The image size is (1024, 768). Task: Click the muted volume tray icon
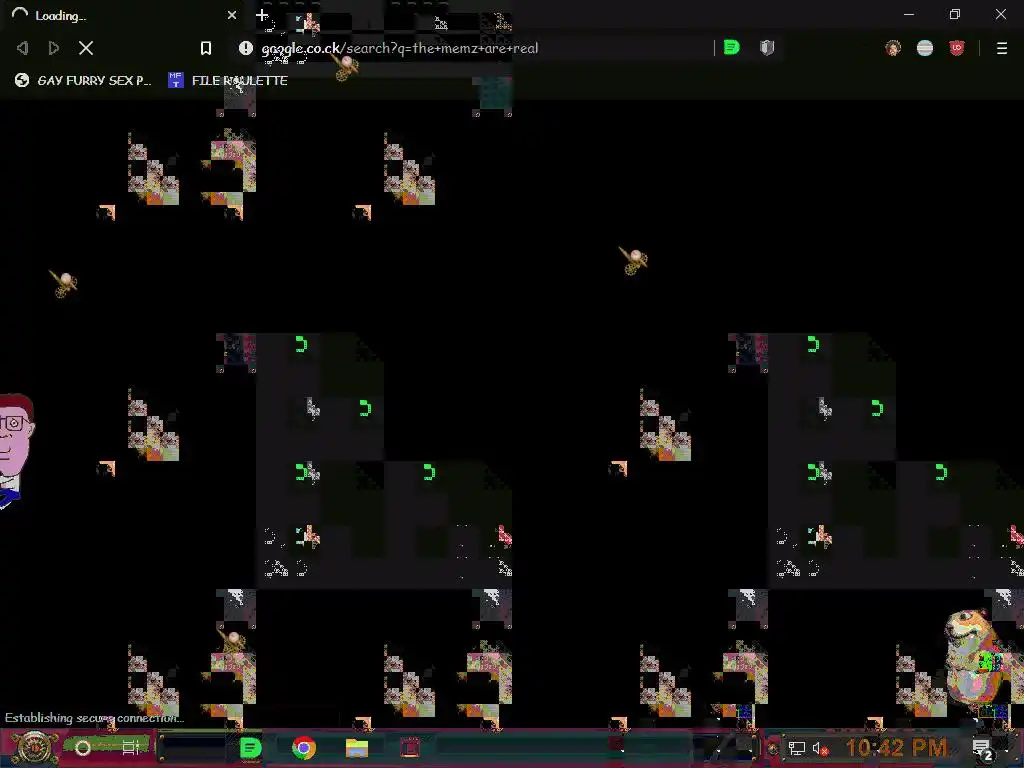820,748
